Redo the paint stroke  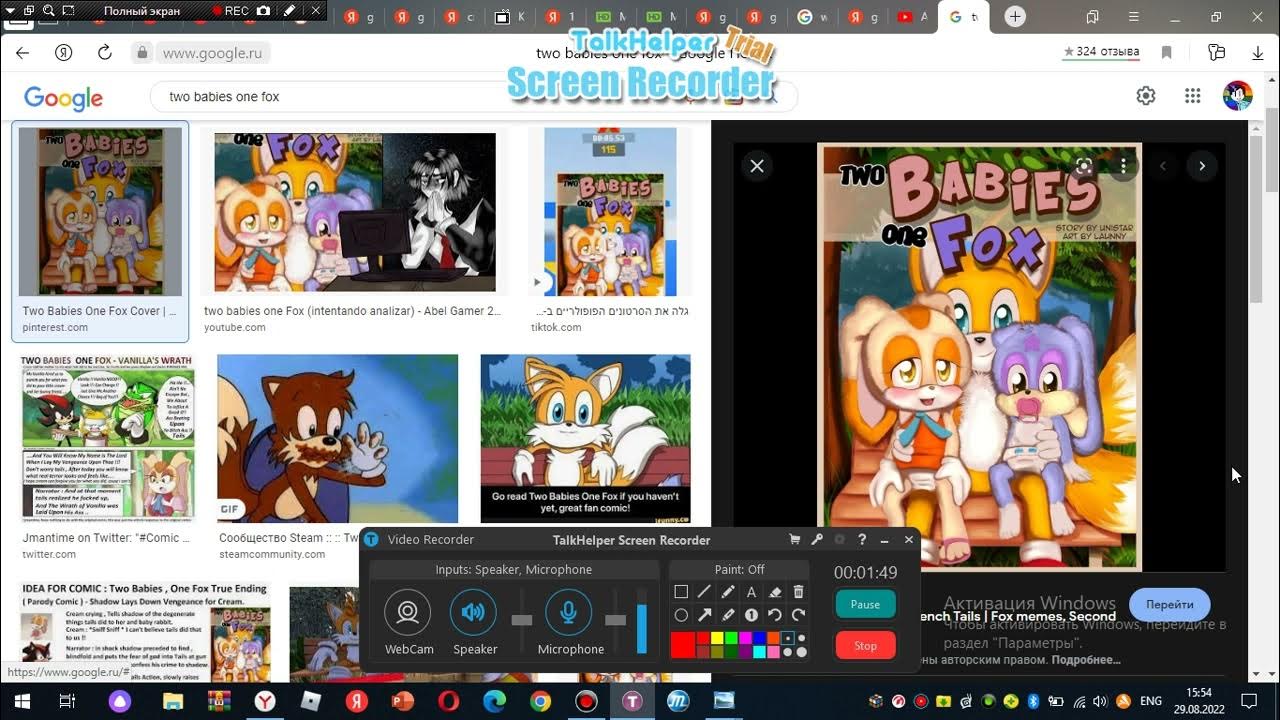798,615
